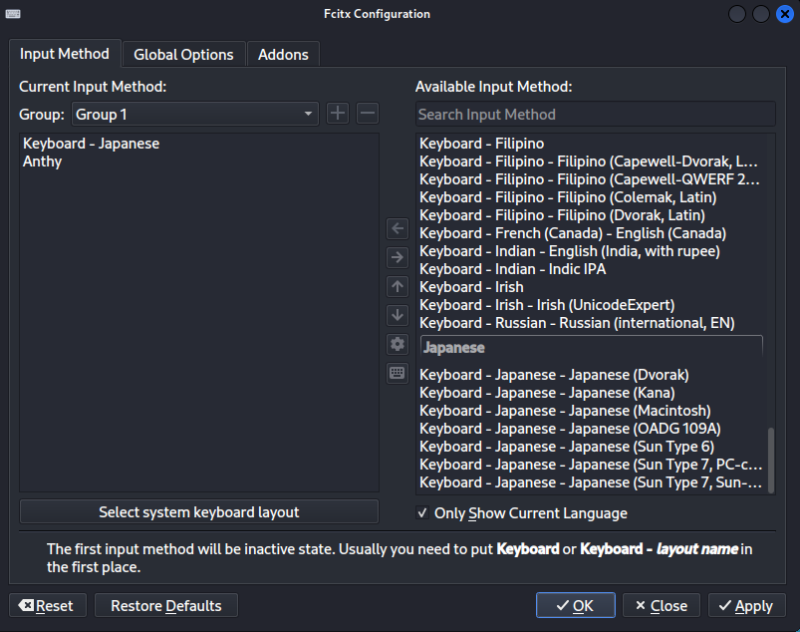This screenshot has width=800, height=632.
Task: Open the Addons tab
Action: pos(283,55)
